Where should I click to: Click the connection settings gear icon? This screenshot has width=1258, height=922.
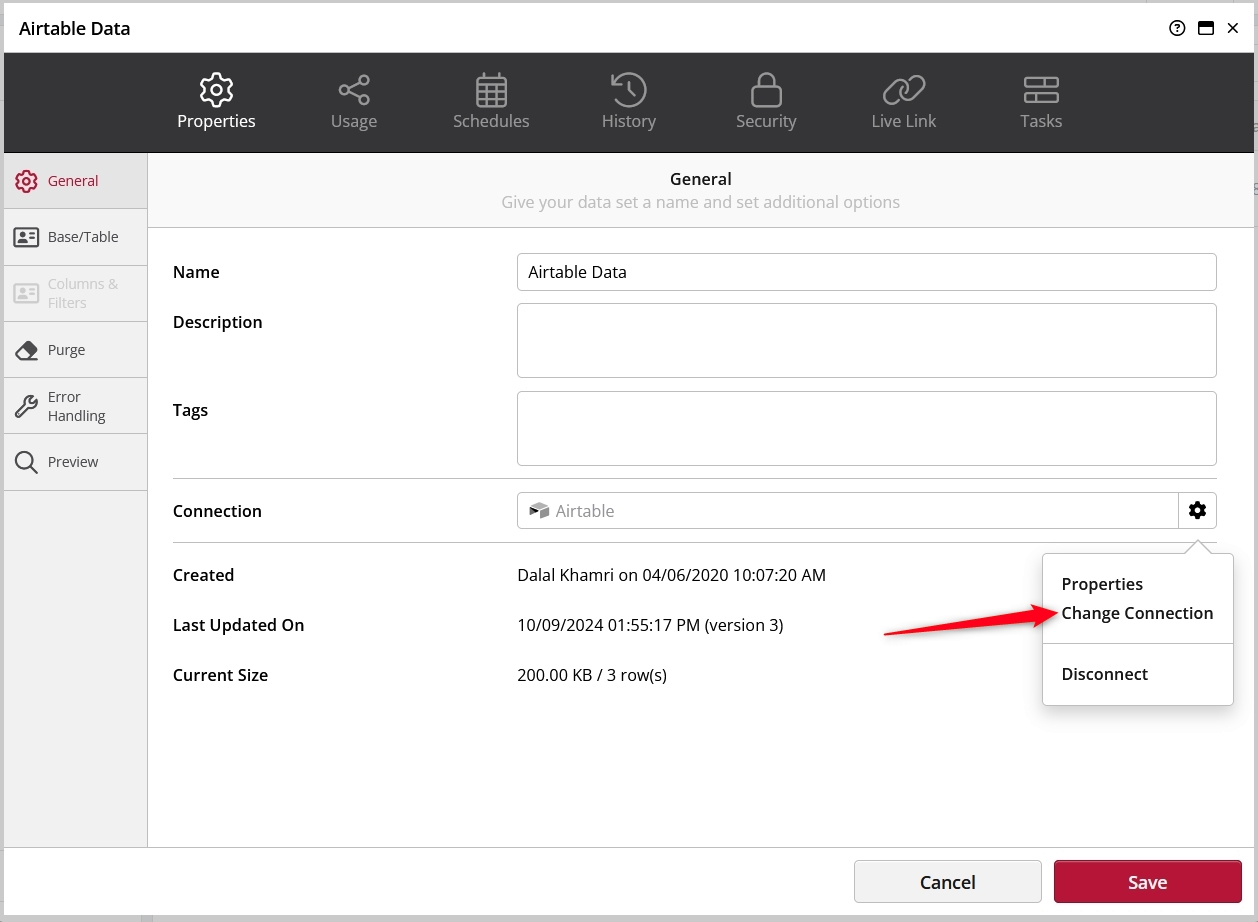click(x=1197, y=511)
